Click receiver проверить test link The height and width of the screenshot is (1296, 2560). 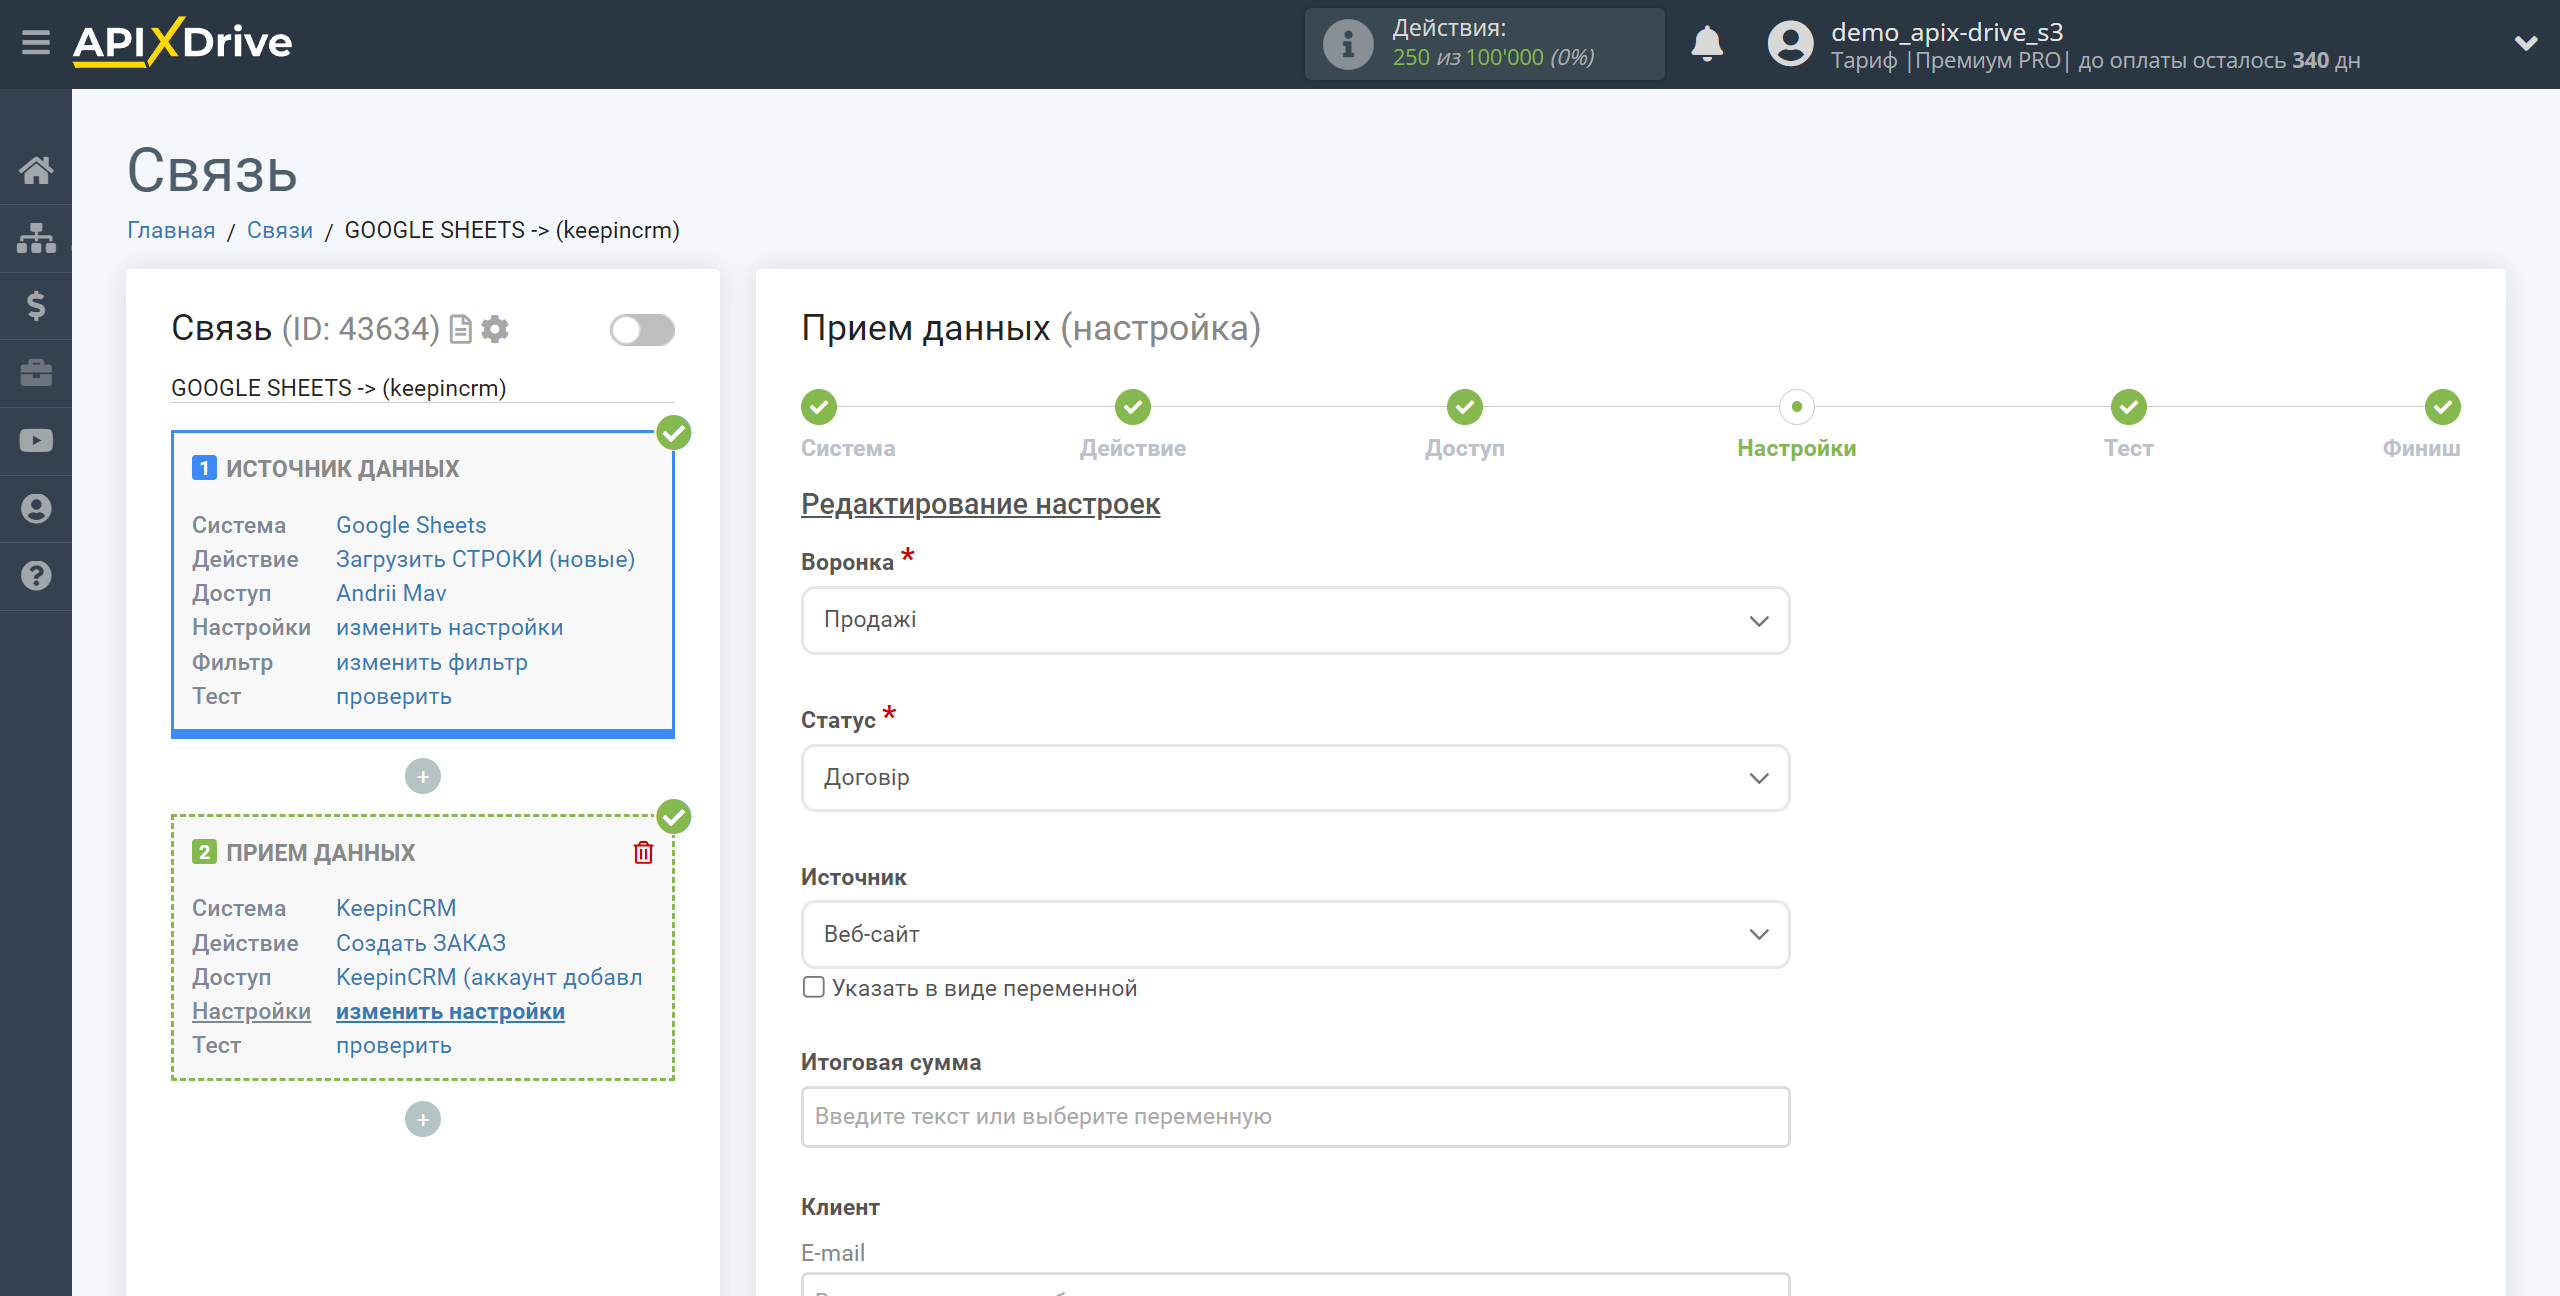coord(394,1045)
